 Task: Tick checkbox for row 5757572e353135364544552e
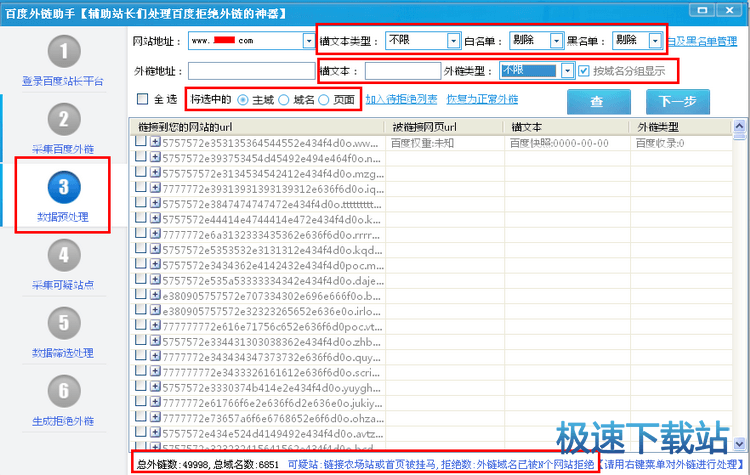tap(141, 141)
